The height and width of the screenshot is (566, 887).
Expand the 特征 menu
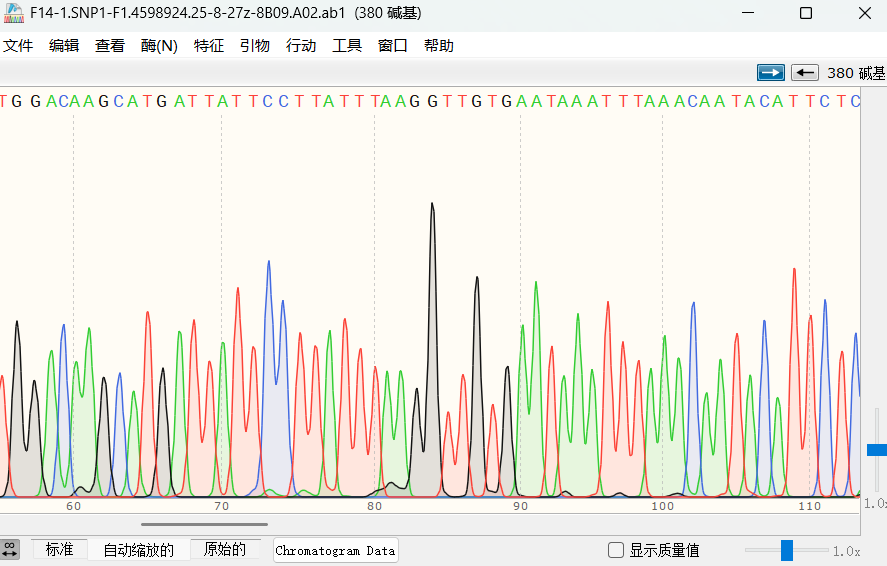[209, 45]
